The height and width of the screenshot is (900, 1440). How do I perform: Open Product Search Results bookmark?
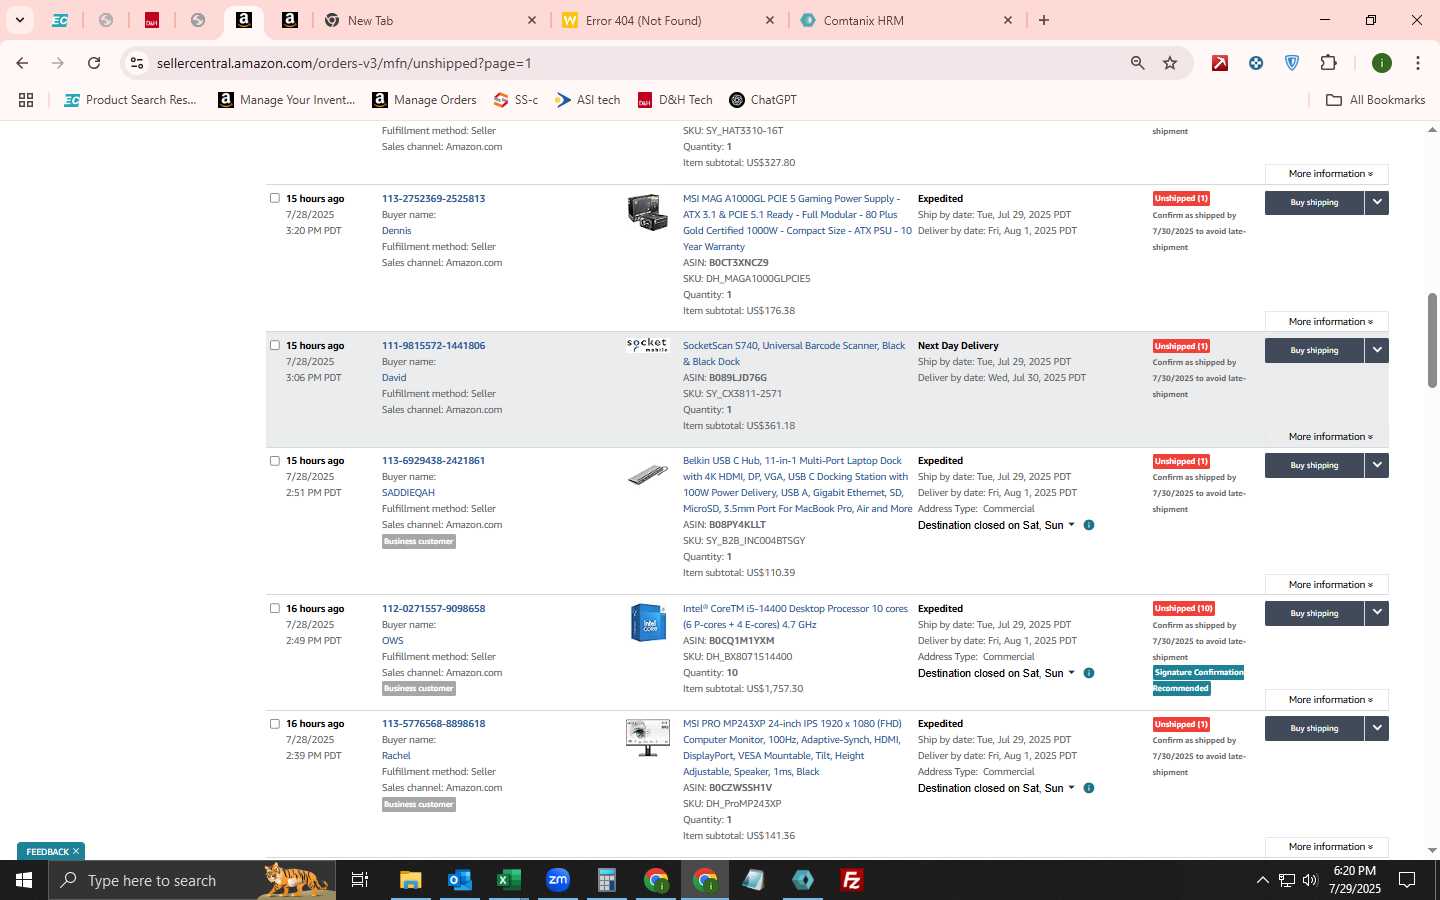click(x=131, y=100)
